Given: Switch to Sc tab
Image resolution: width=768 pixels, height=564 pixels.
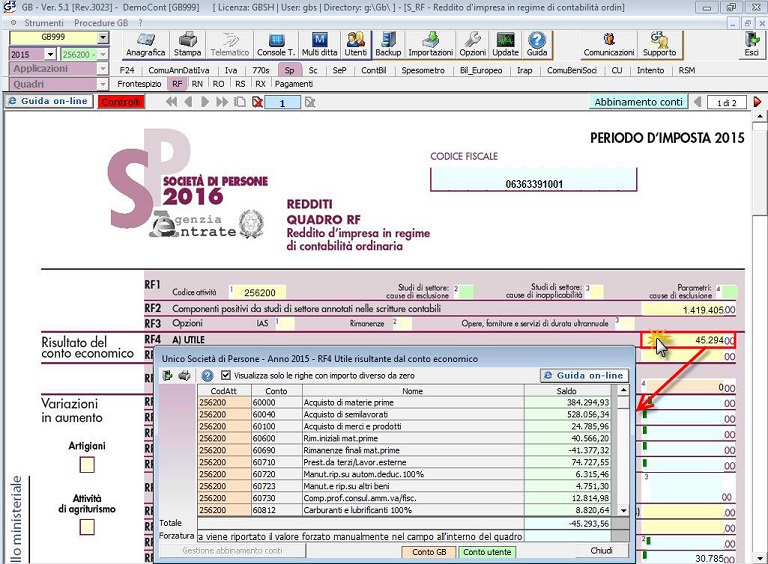Looking at the screenshot, I should (x=313, y=70).
